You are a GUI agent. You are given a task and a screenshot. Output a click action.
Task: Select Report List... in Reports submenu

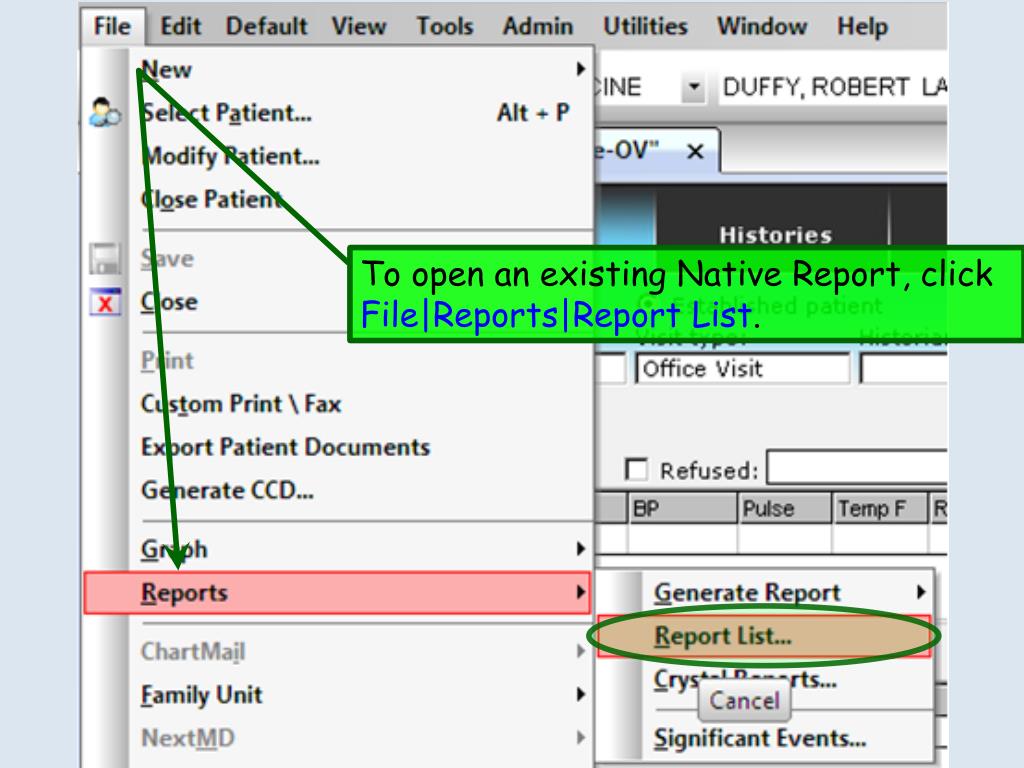coord(764,635)
